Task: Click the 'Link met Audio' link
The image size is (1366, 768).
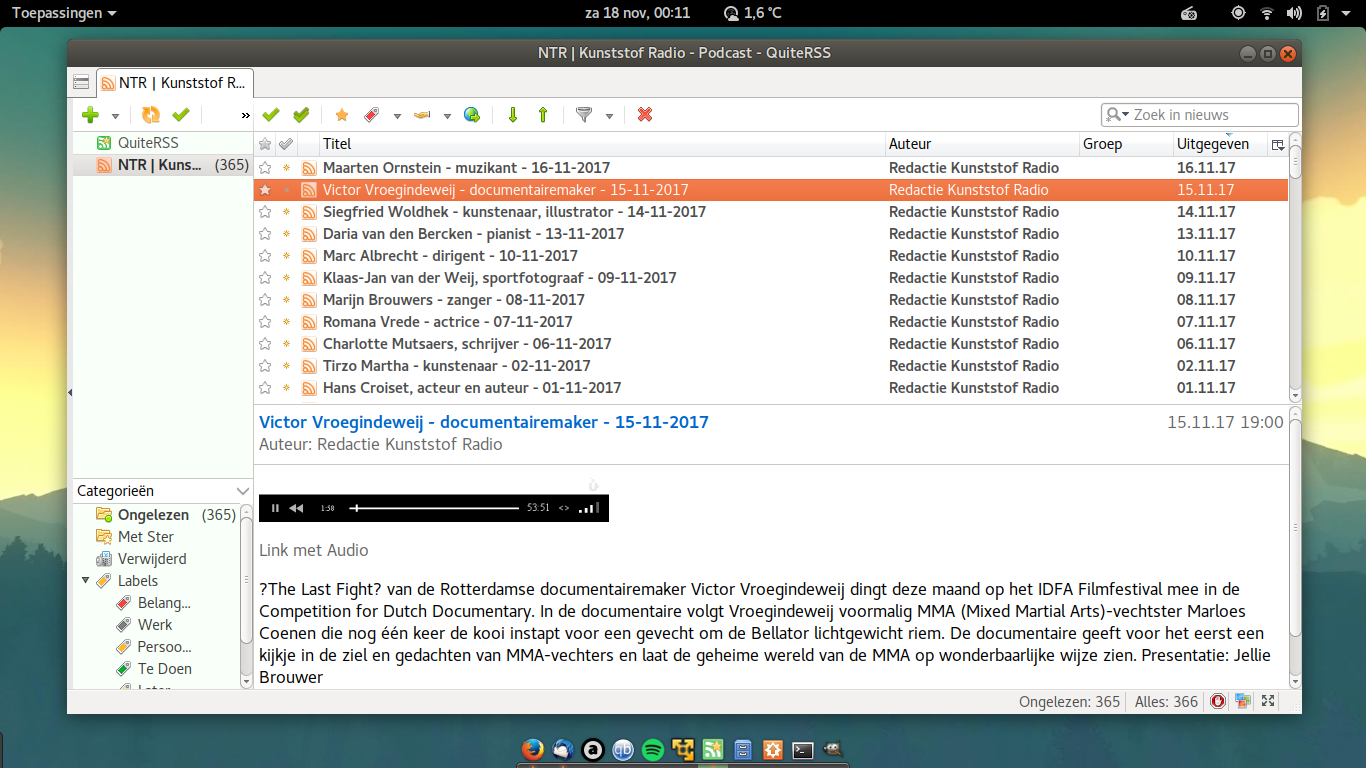Action: (314, 550)
